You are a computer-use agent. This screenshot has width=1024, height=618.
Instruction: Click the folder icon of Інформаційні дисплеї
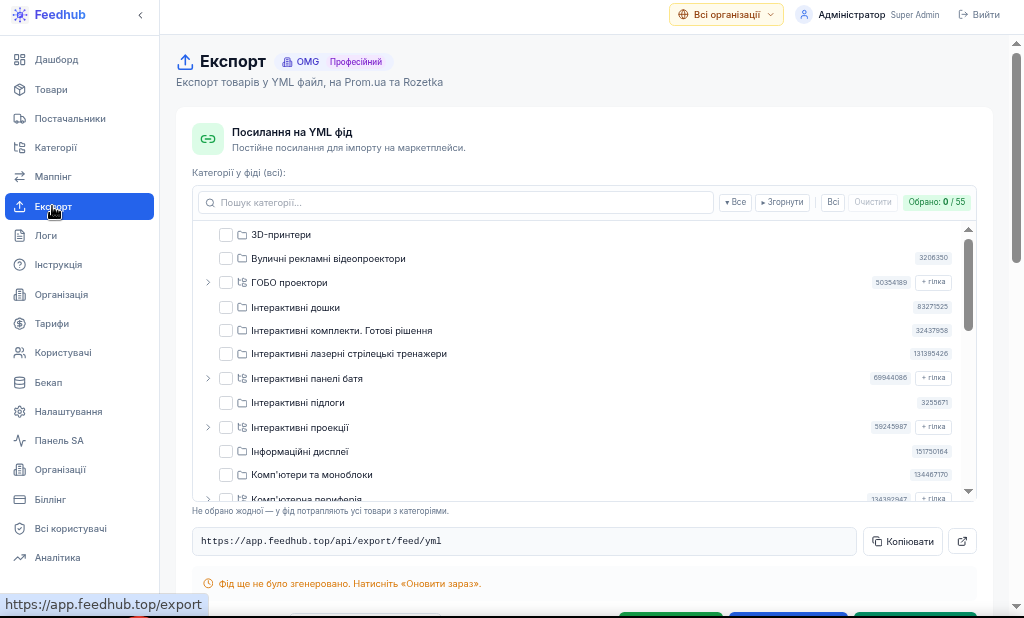[242, 452]
